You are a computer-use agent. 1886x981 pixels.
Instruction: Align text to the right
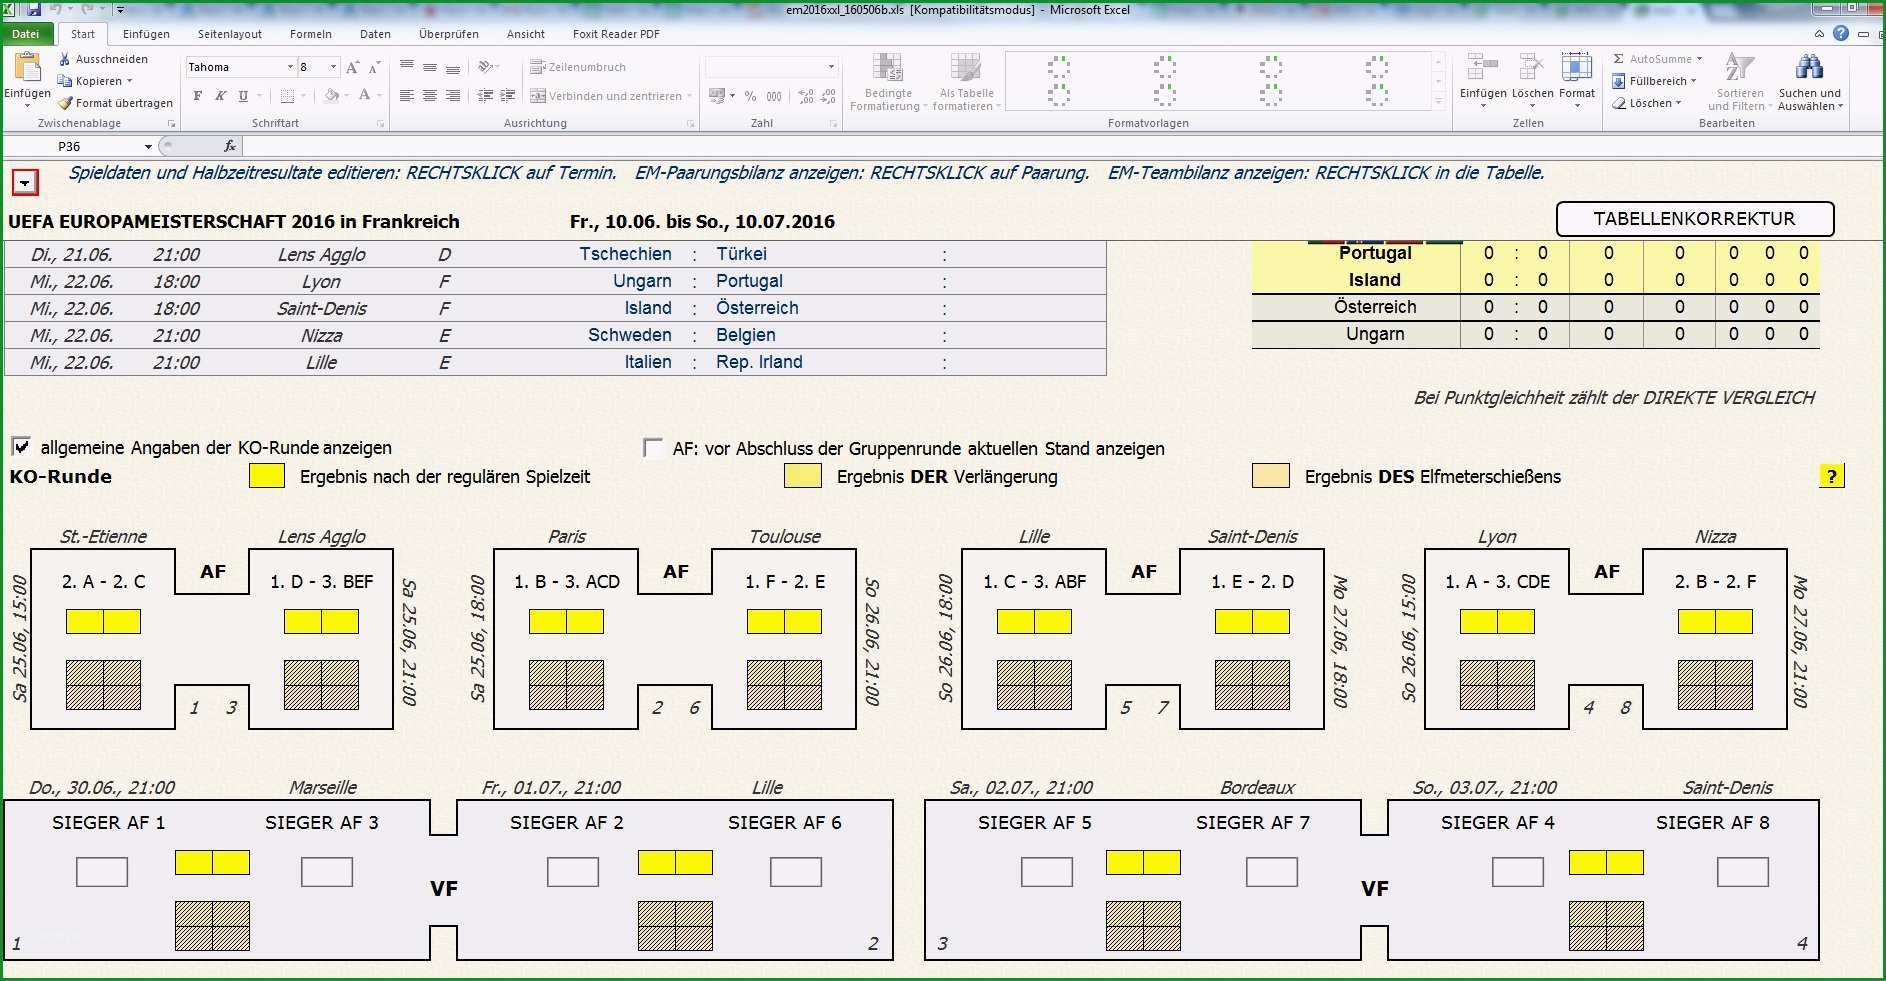coord(452,96)
